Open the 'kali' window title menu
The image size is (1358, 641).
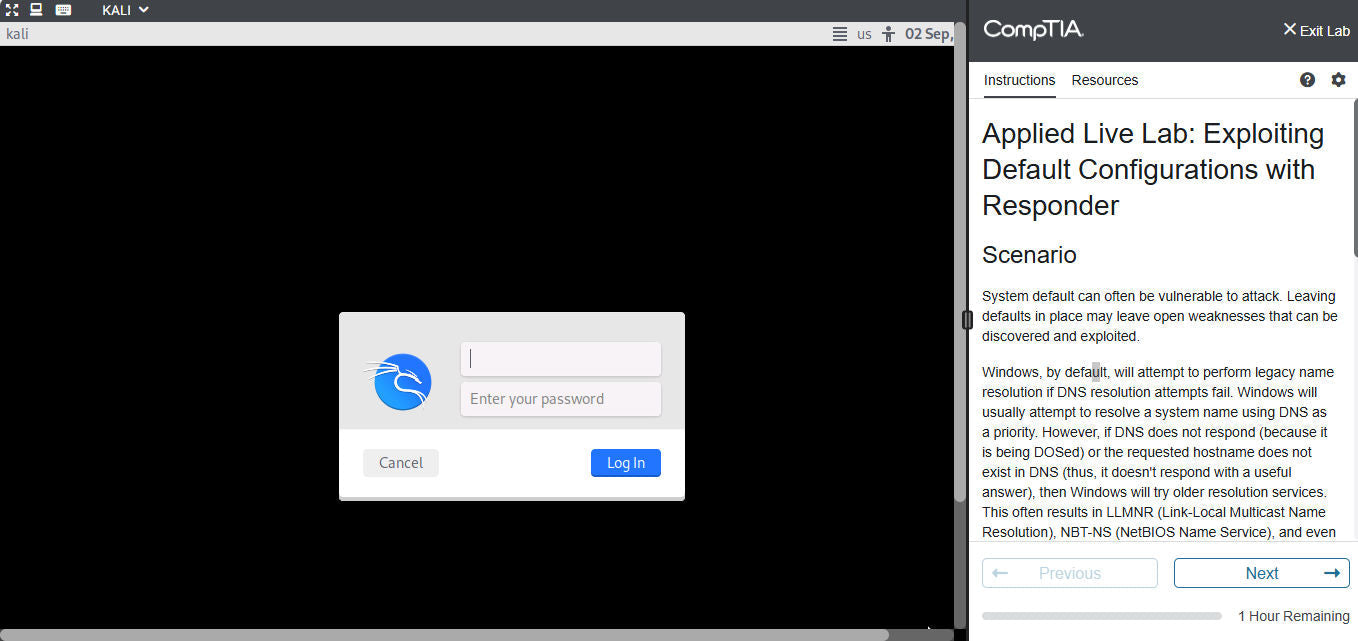tap(17, 33)
